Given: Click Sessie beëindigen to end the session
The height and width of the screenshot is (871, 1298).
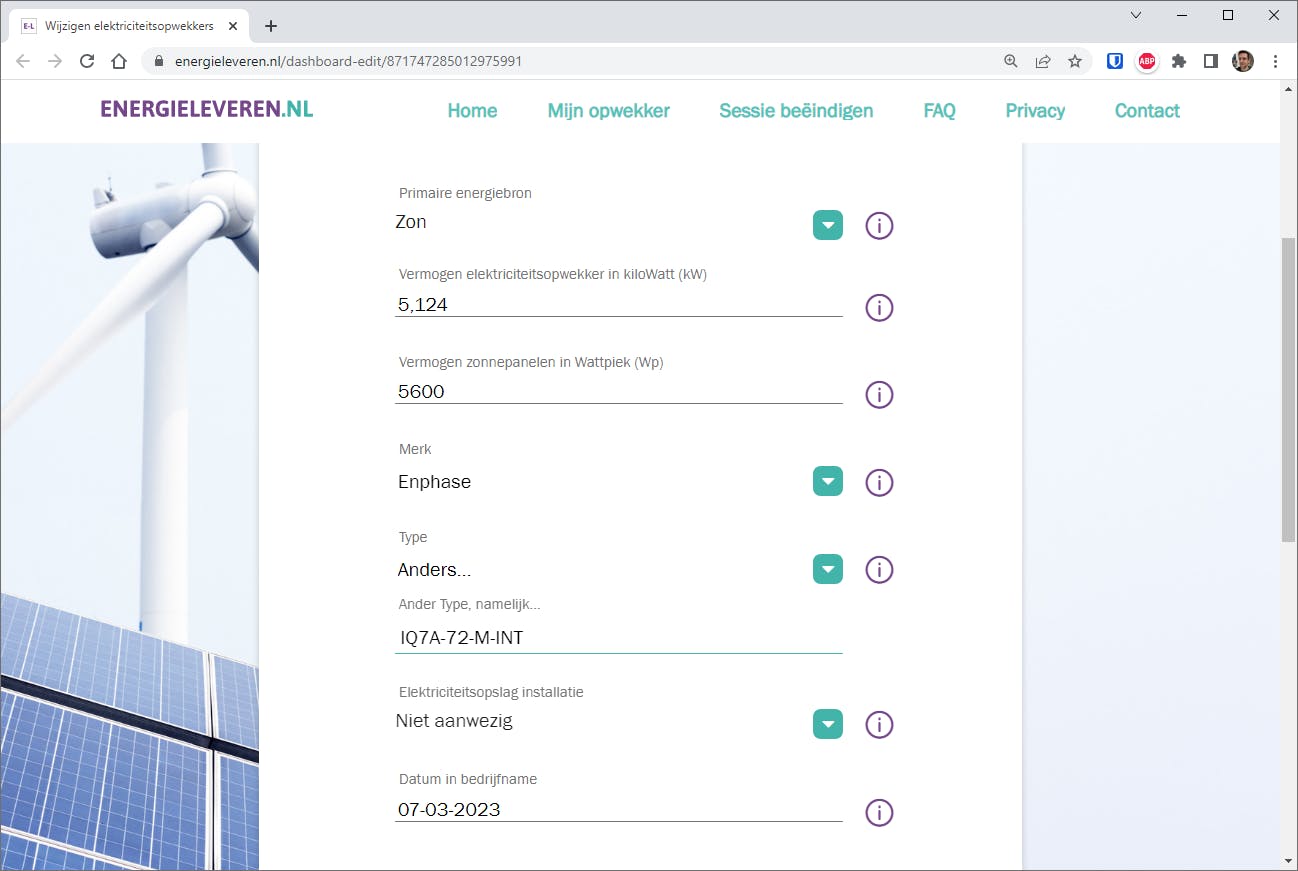Looking at the screenshot, I should [796, 110].
